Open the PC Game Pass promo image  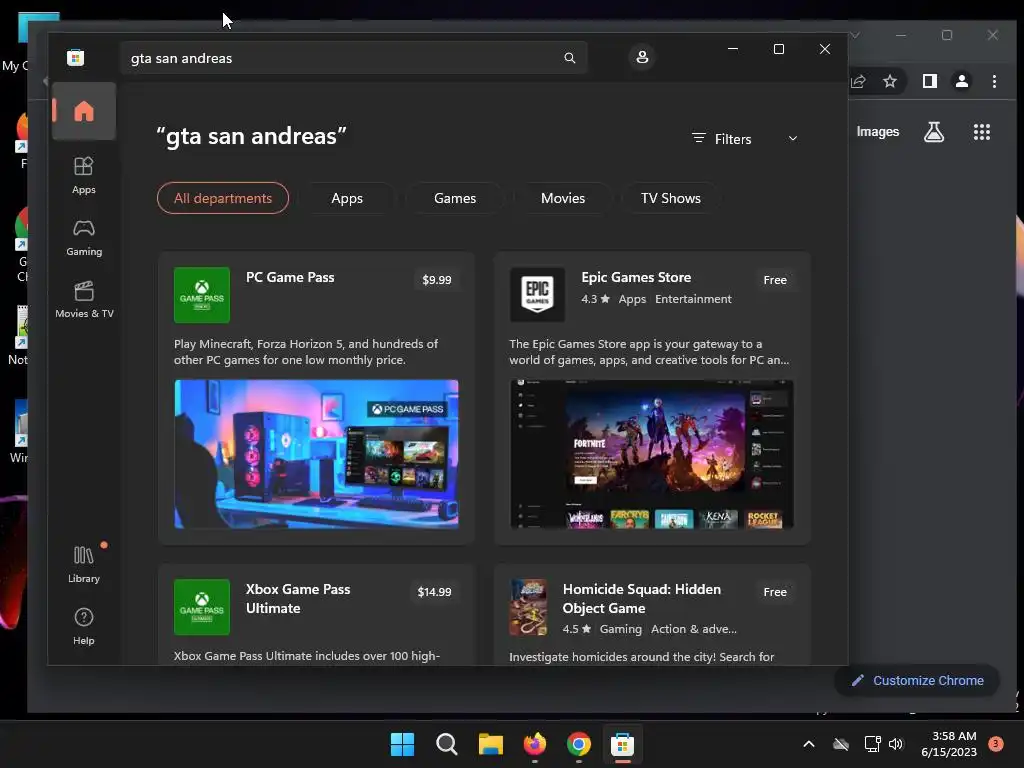(x=316, y=454)
